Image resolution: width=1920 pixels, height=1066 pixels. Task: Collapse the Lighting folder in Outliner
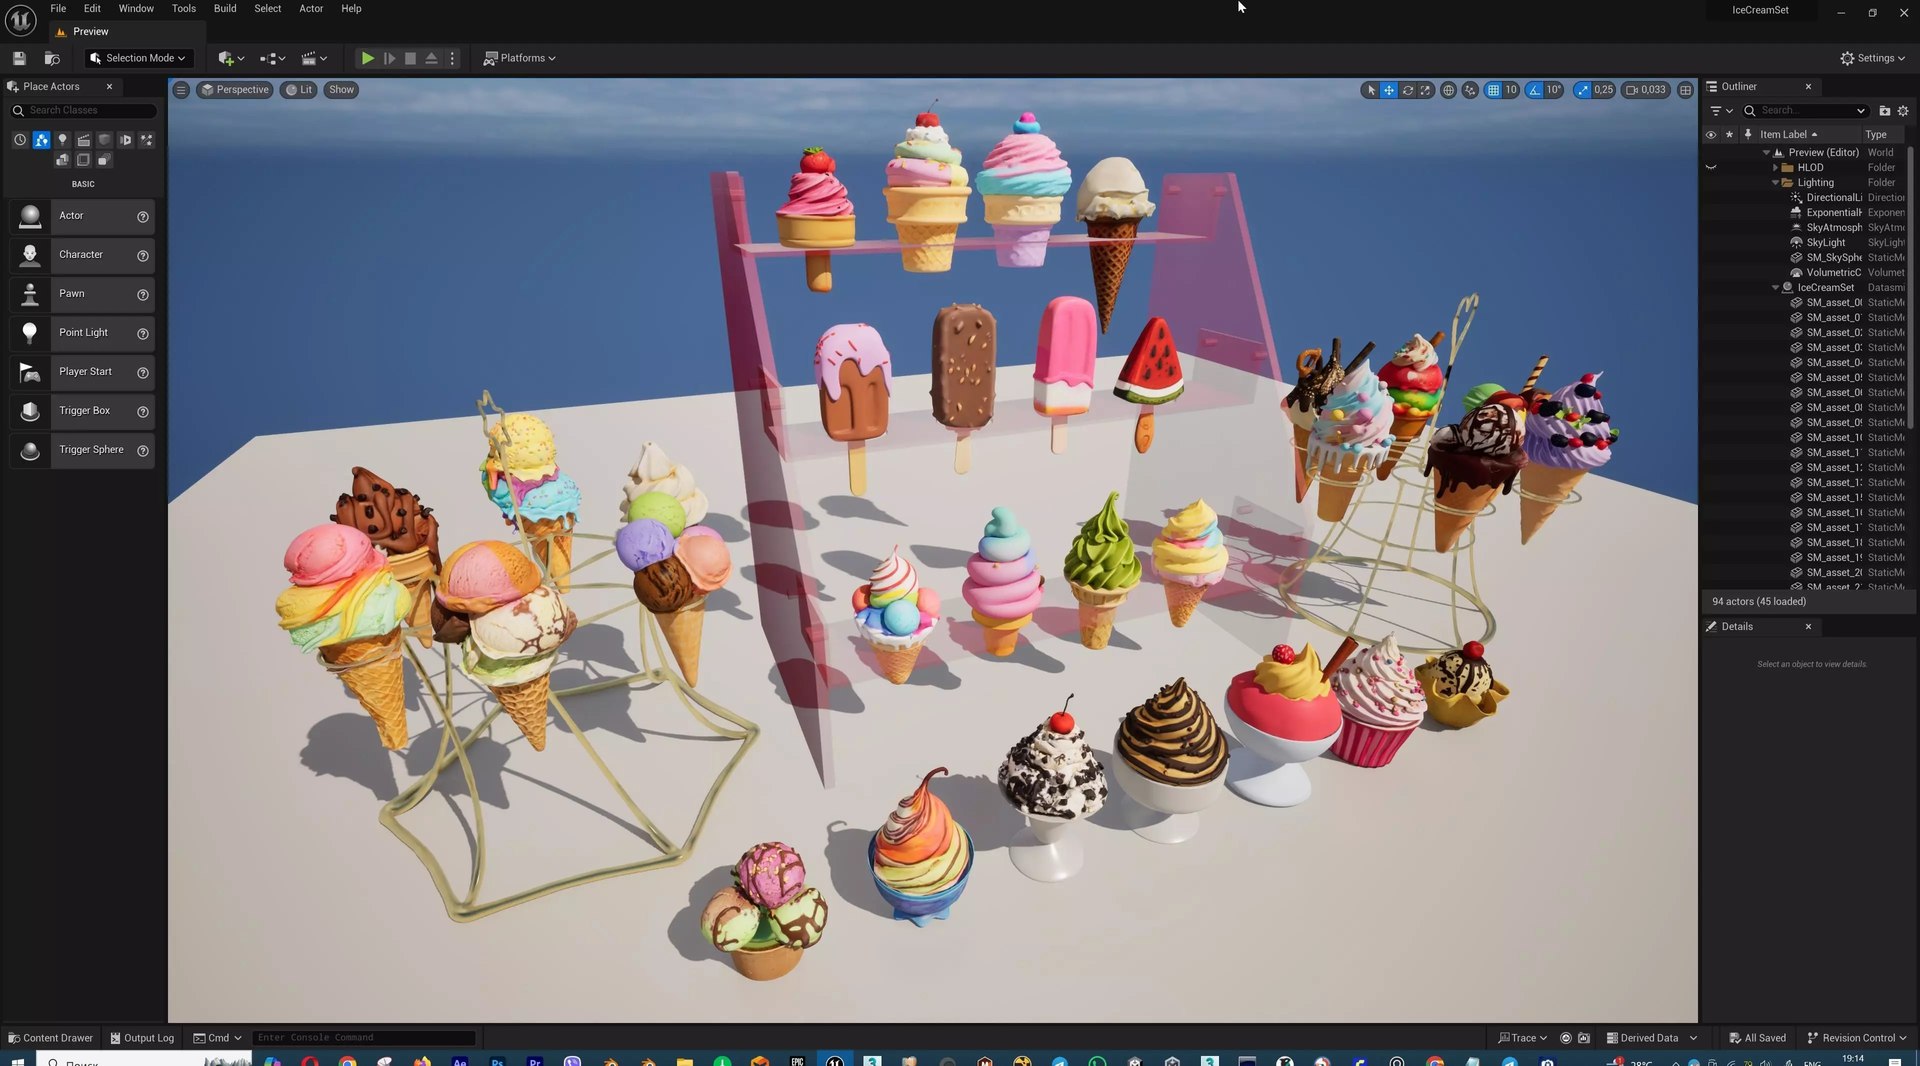click(x=1775, y=183)
